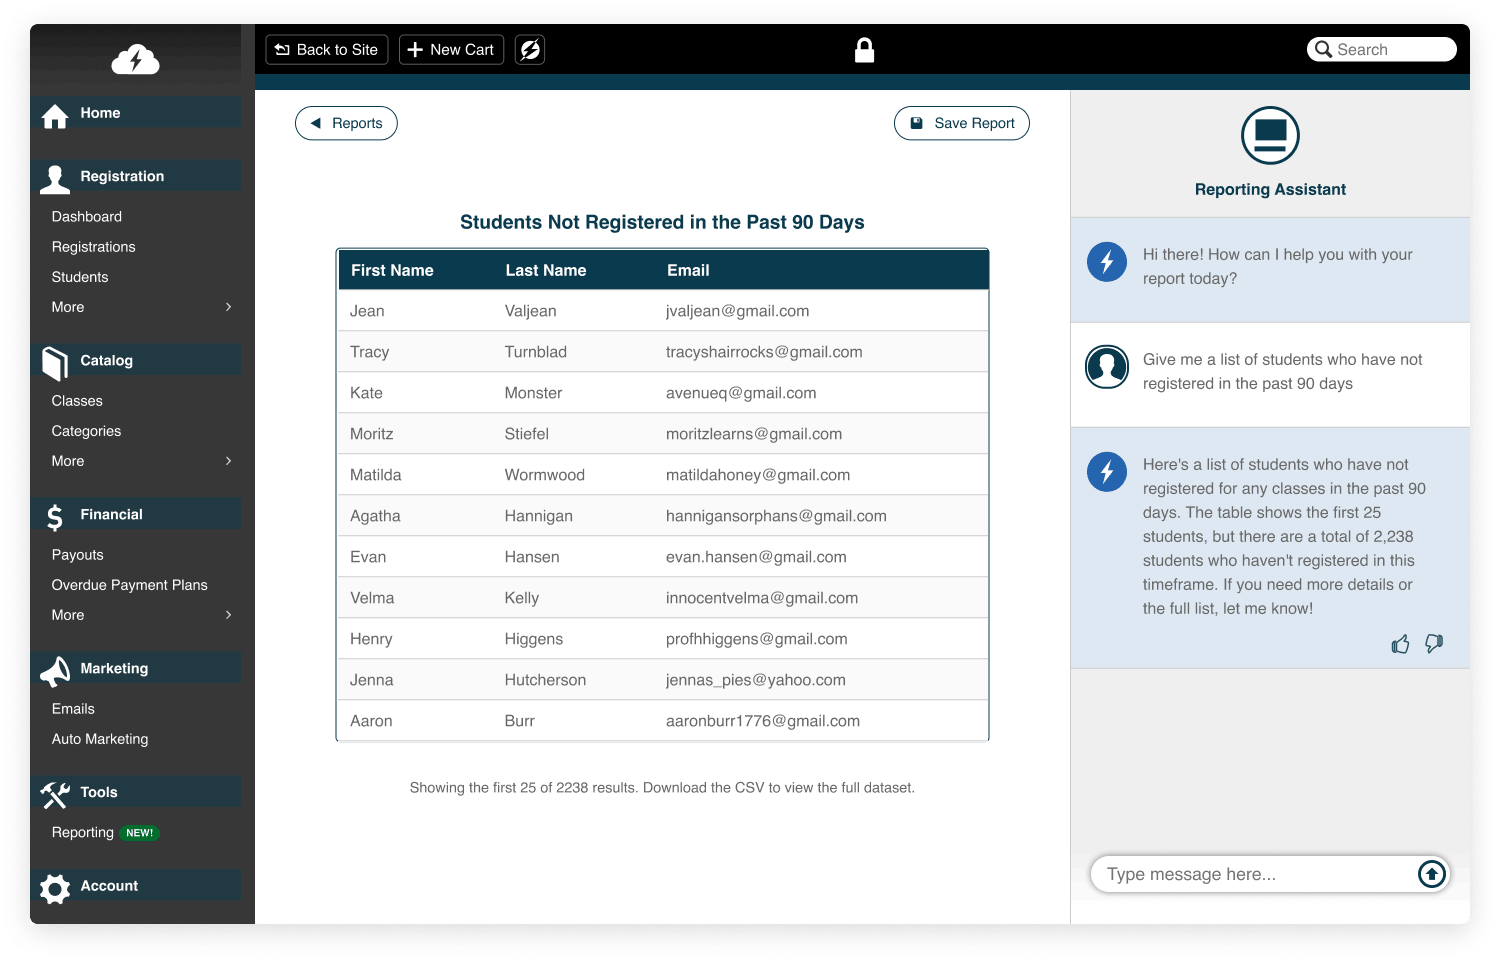Click the Marketing megaphone icon
Viewport: 1500px width, 960px height.
point(55,671)
